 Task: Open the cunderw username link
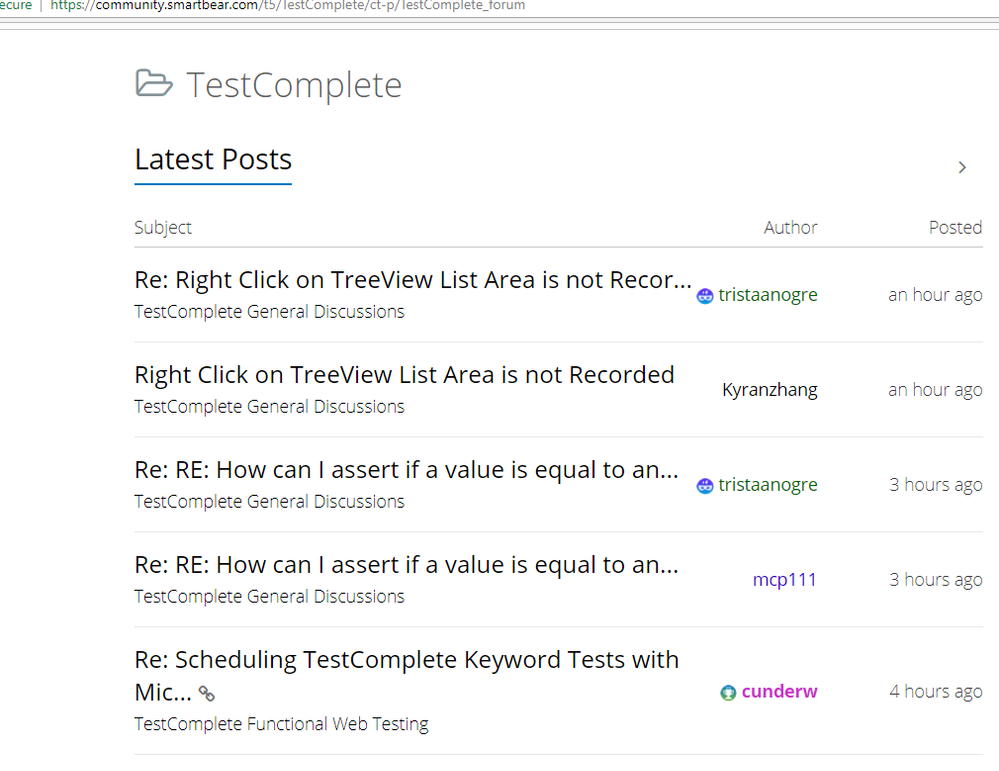click(x=779, y=692)
